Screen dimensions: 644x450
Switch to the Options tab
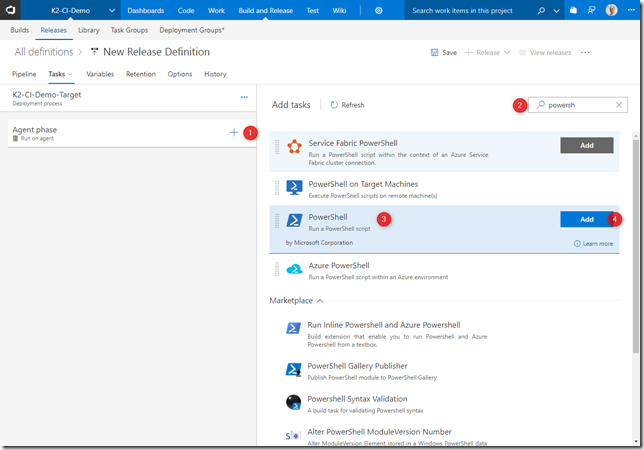tap(179, 74)
